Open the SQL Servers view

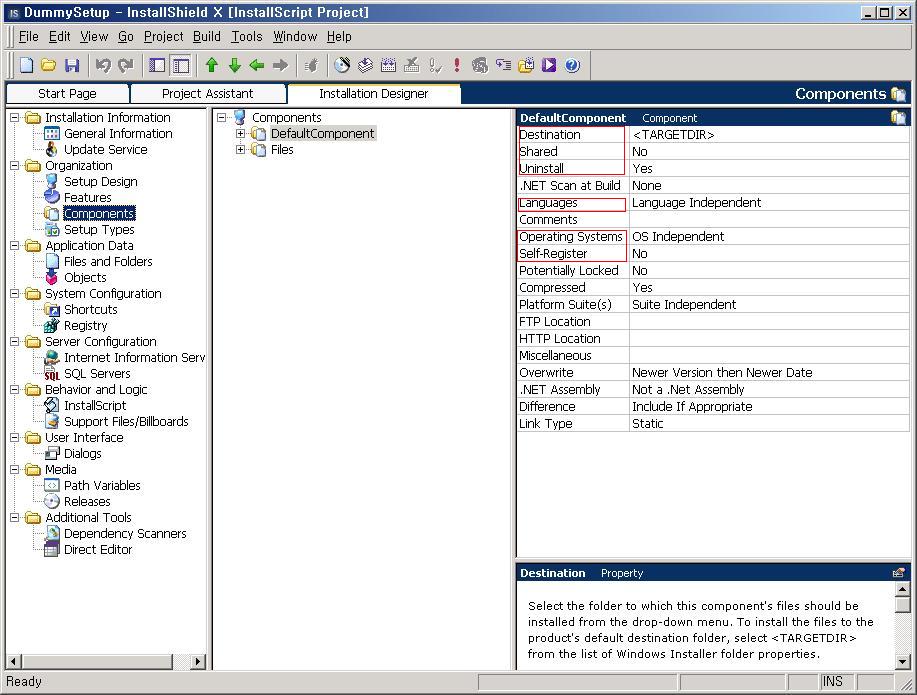pos(97,373)
